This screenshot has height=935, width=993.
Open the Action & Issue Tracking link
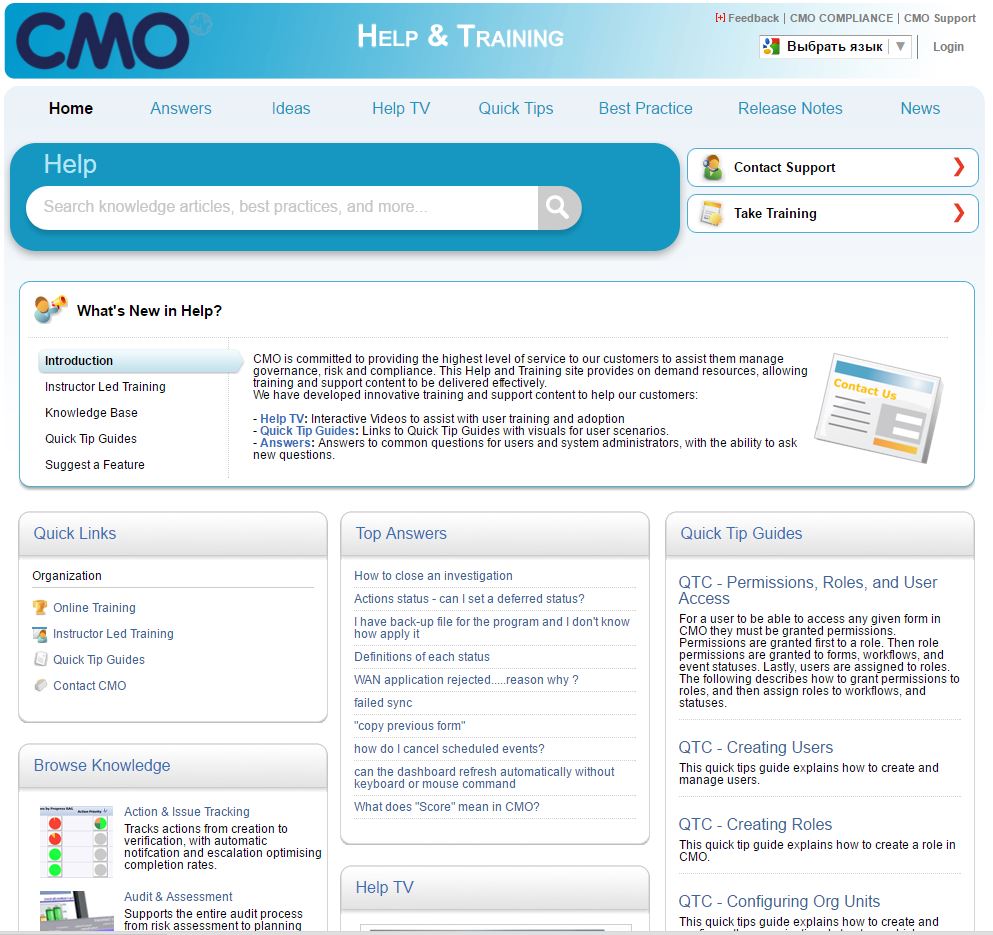[x=187, y=811]
